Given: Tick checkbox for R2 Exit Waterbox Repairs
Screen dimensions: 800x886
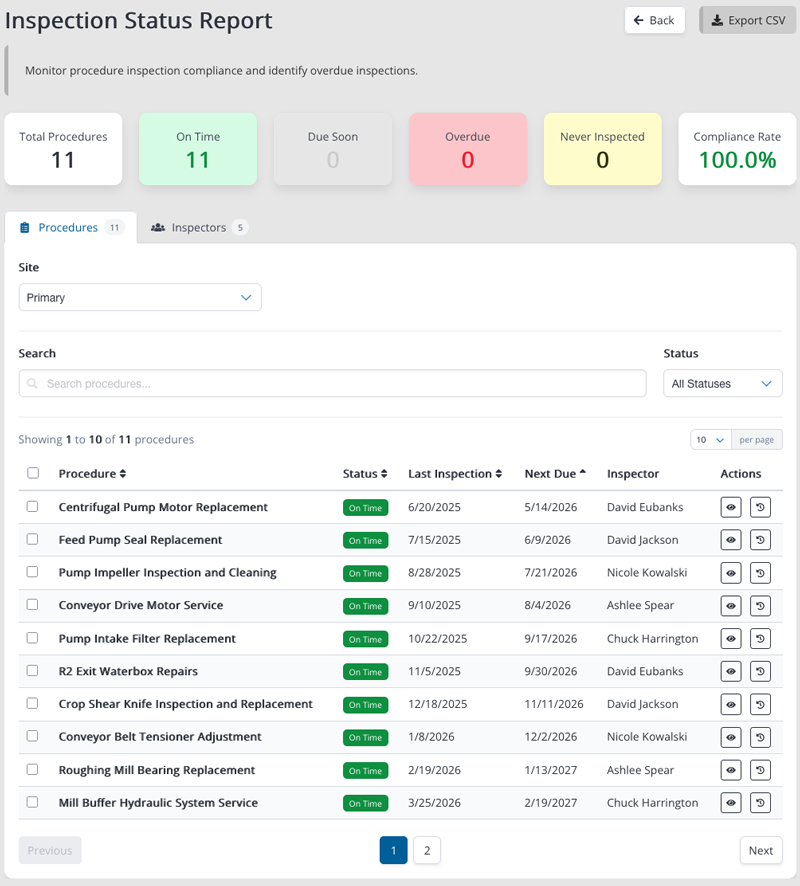Looking at the screenshot, I should coord(32,671).
